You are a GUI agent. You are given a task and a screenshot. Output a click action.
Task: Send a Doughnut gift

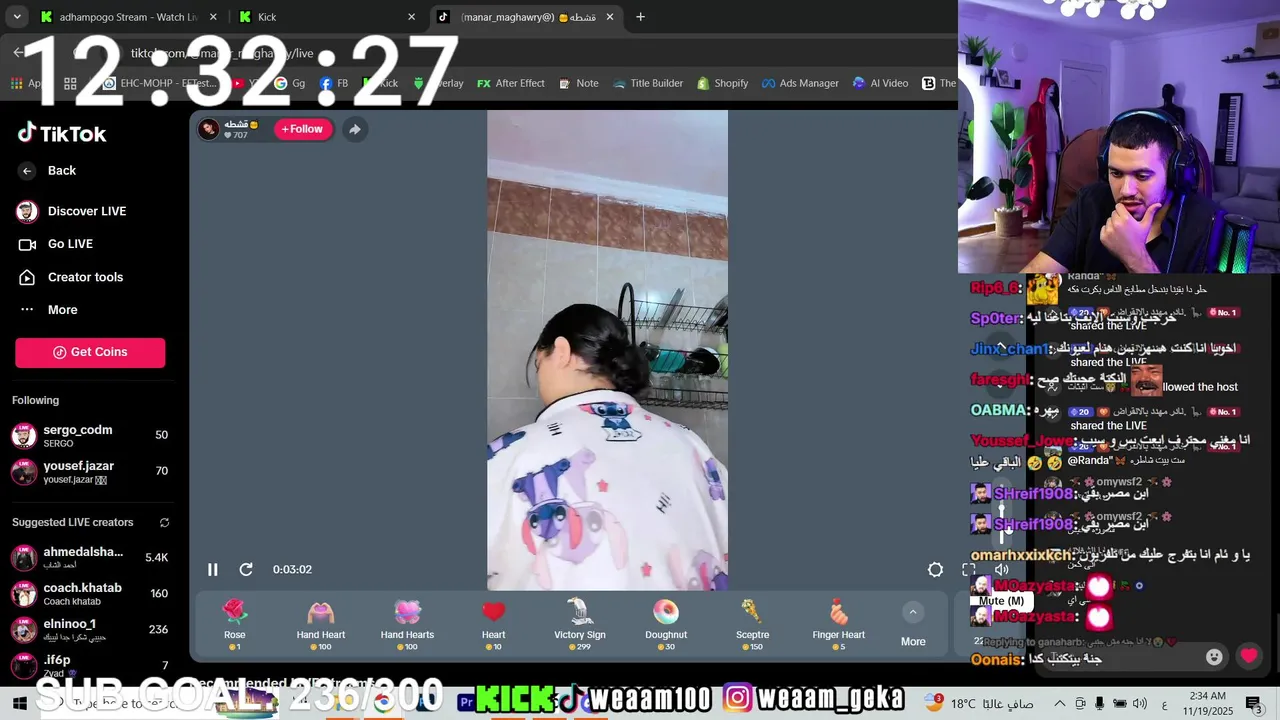[x=666, y=624]
